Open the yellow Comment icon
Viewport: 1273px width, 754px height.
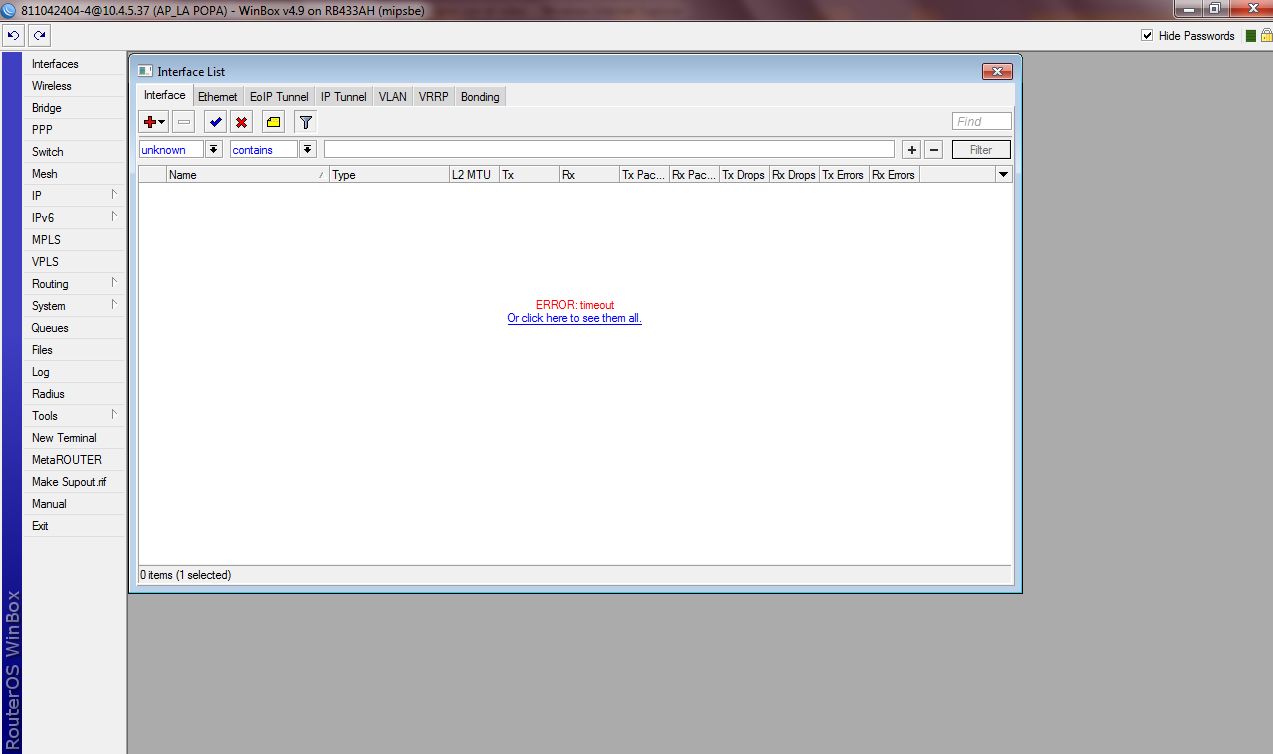273,121
